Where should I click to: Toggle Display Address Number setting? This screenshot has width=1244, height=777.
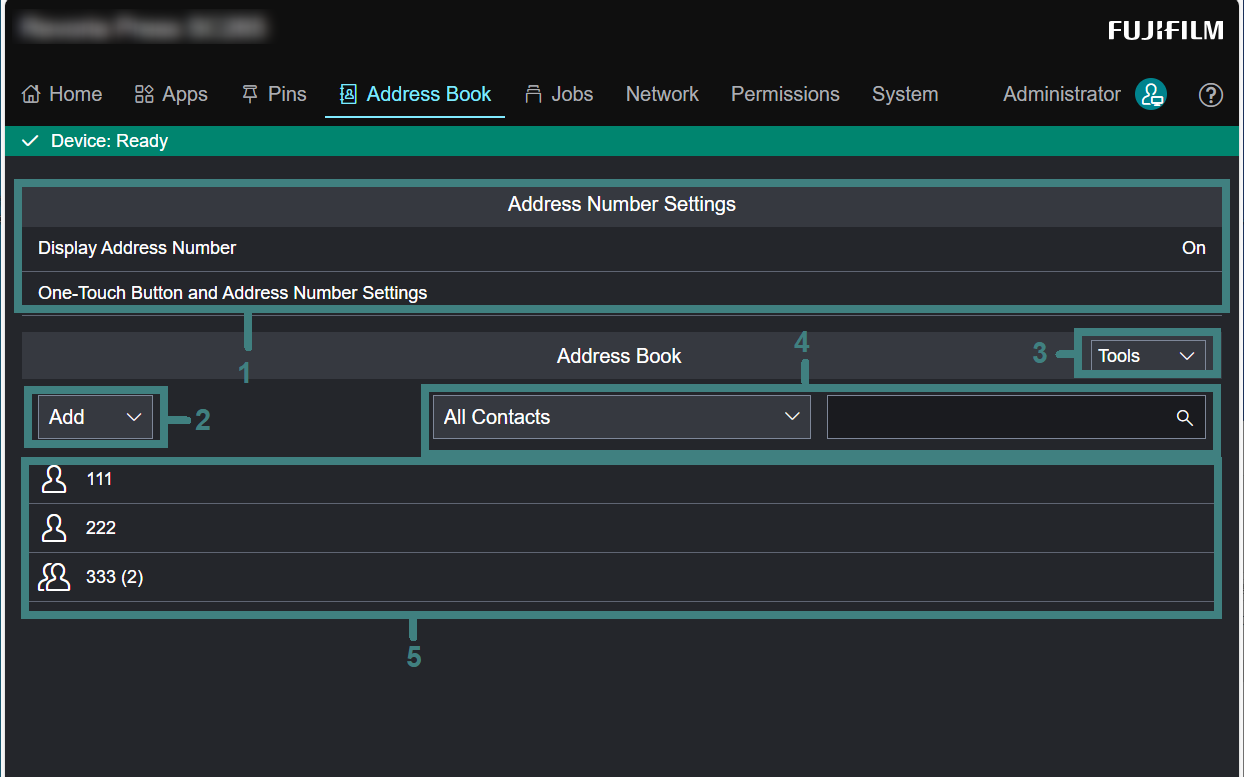point(622,248)
